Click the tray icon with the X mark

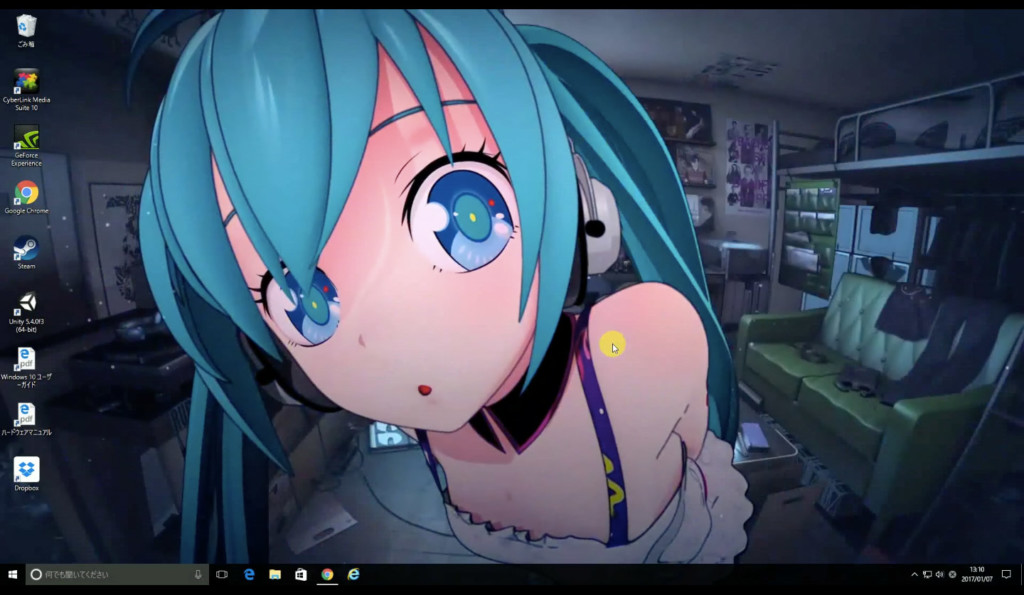[952, 575]
